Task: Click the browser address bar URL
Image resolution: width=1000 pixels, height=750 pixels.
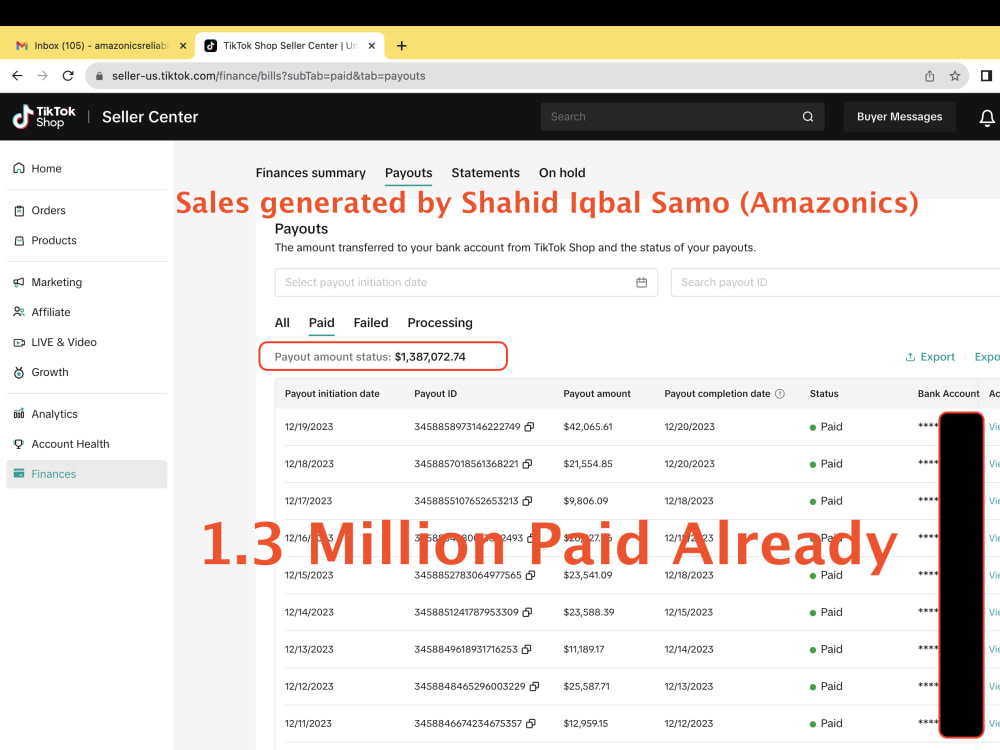Action: pyautogui.click(x=268, y=76)
